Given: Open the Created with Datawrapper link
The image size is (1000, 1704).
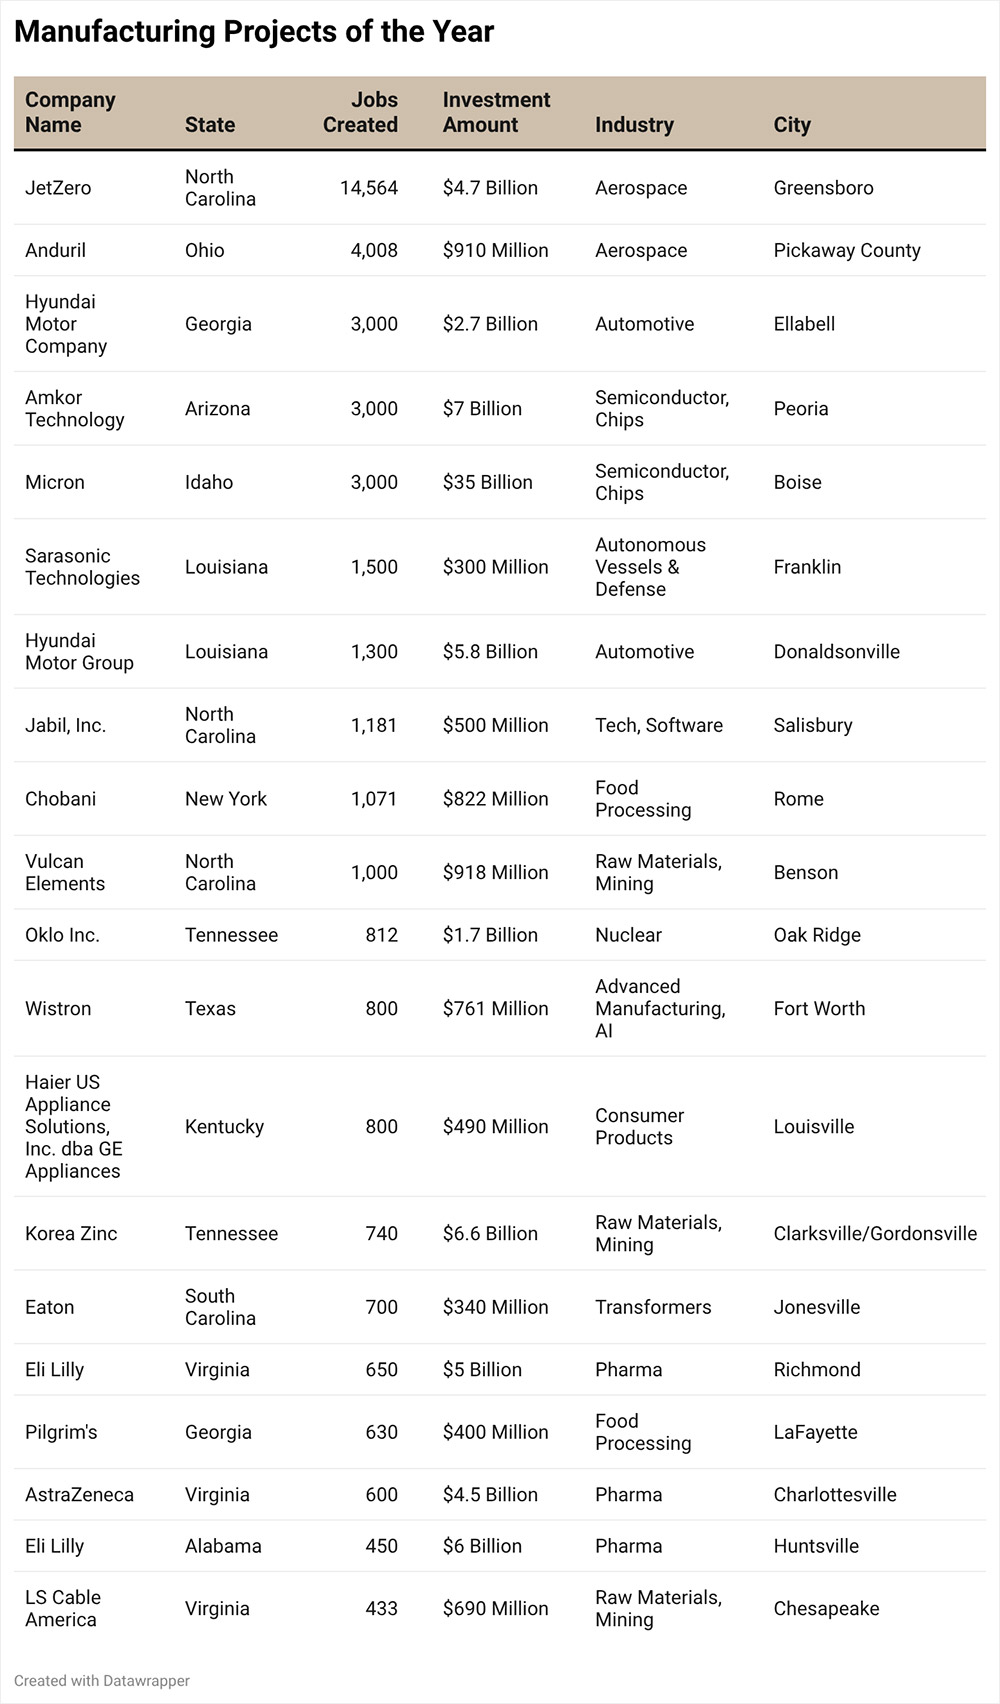Looking at the screenshot, I should pyautogui.click(x=102, y=1681).
